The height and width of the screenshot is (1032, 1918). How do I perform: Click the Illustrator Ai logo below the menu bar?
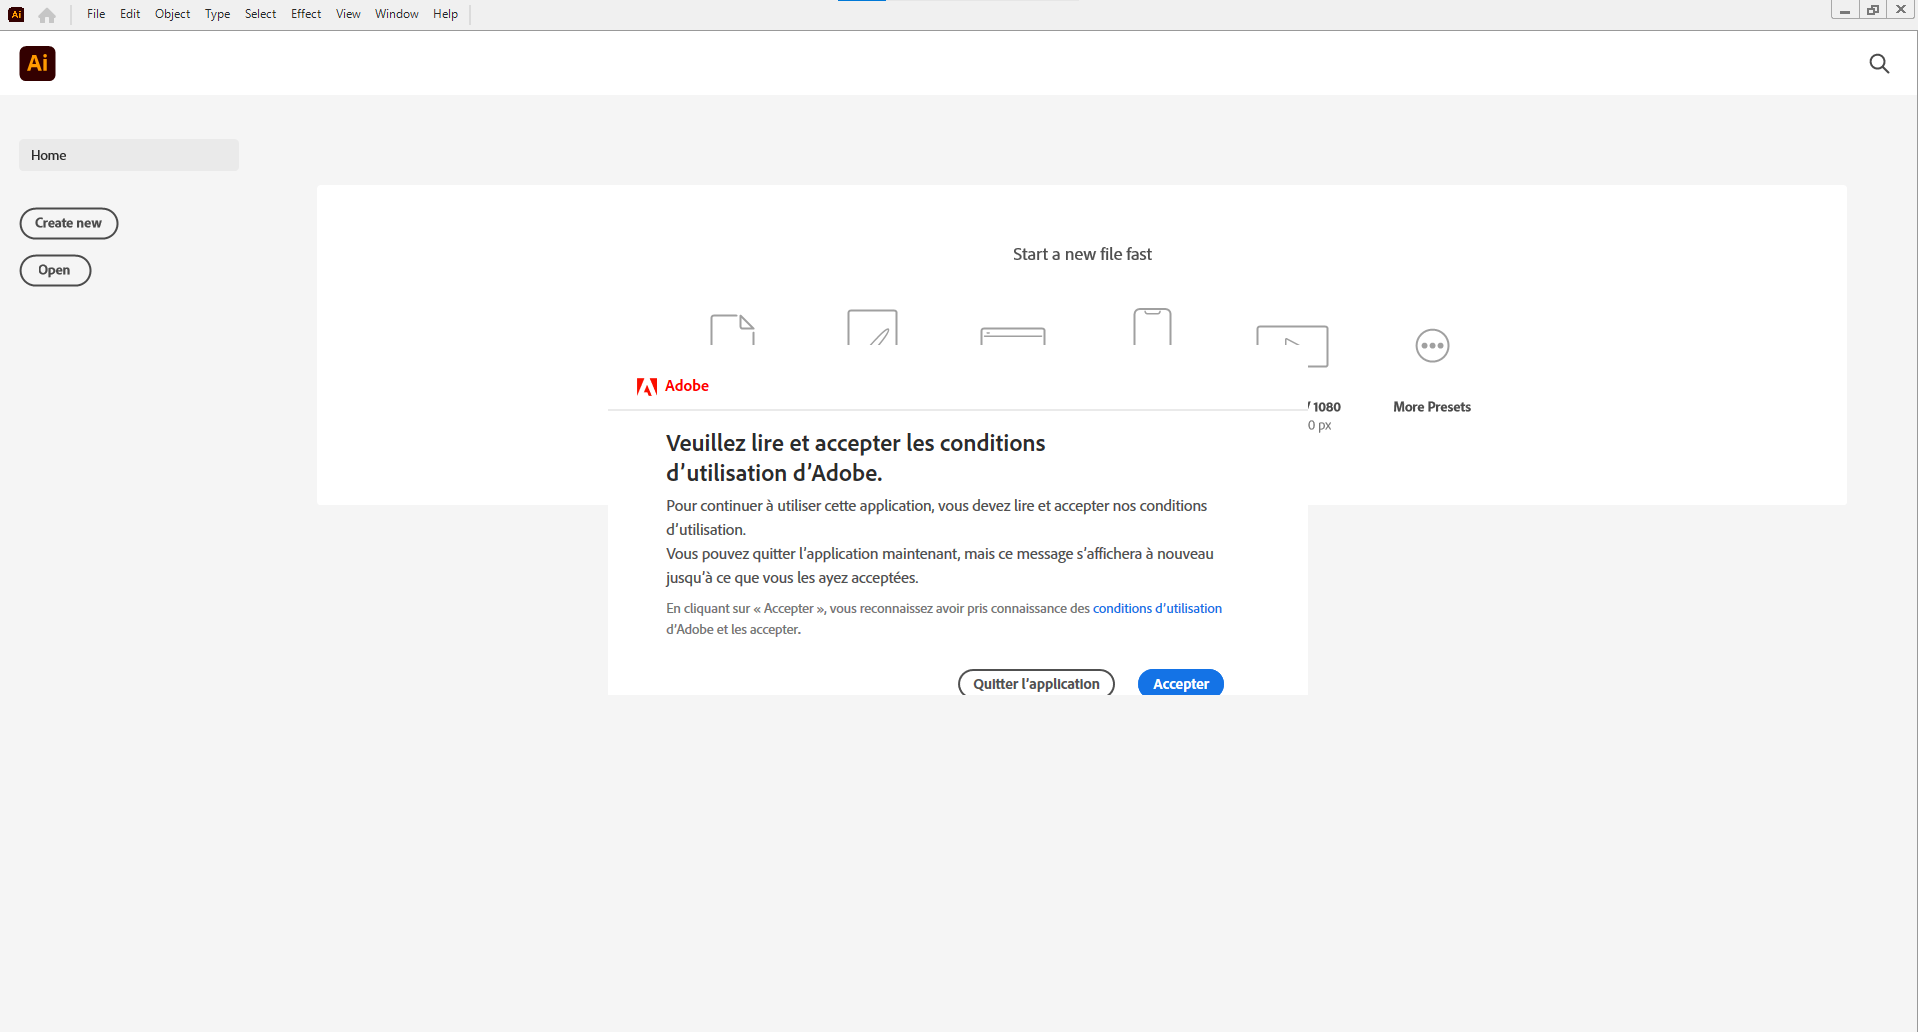(x=38, y=63)
